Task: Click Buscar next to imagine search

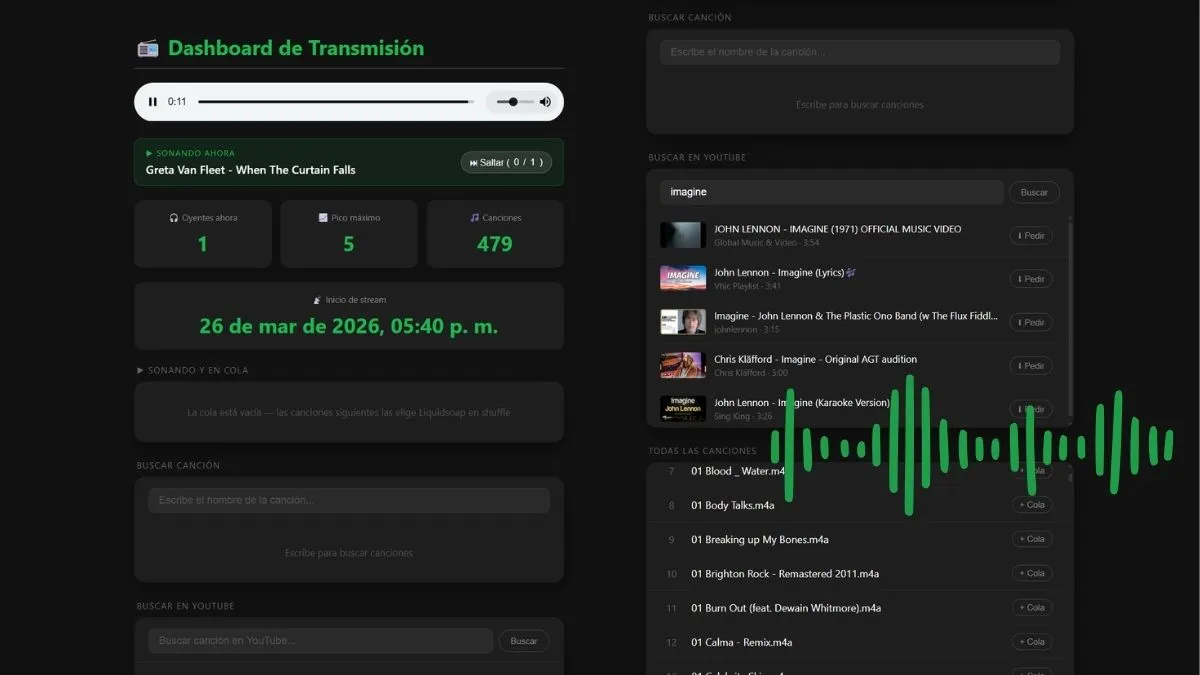Action: click(1034, 192)
